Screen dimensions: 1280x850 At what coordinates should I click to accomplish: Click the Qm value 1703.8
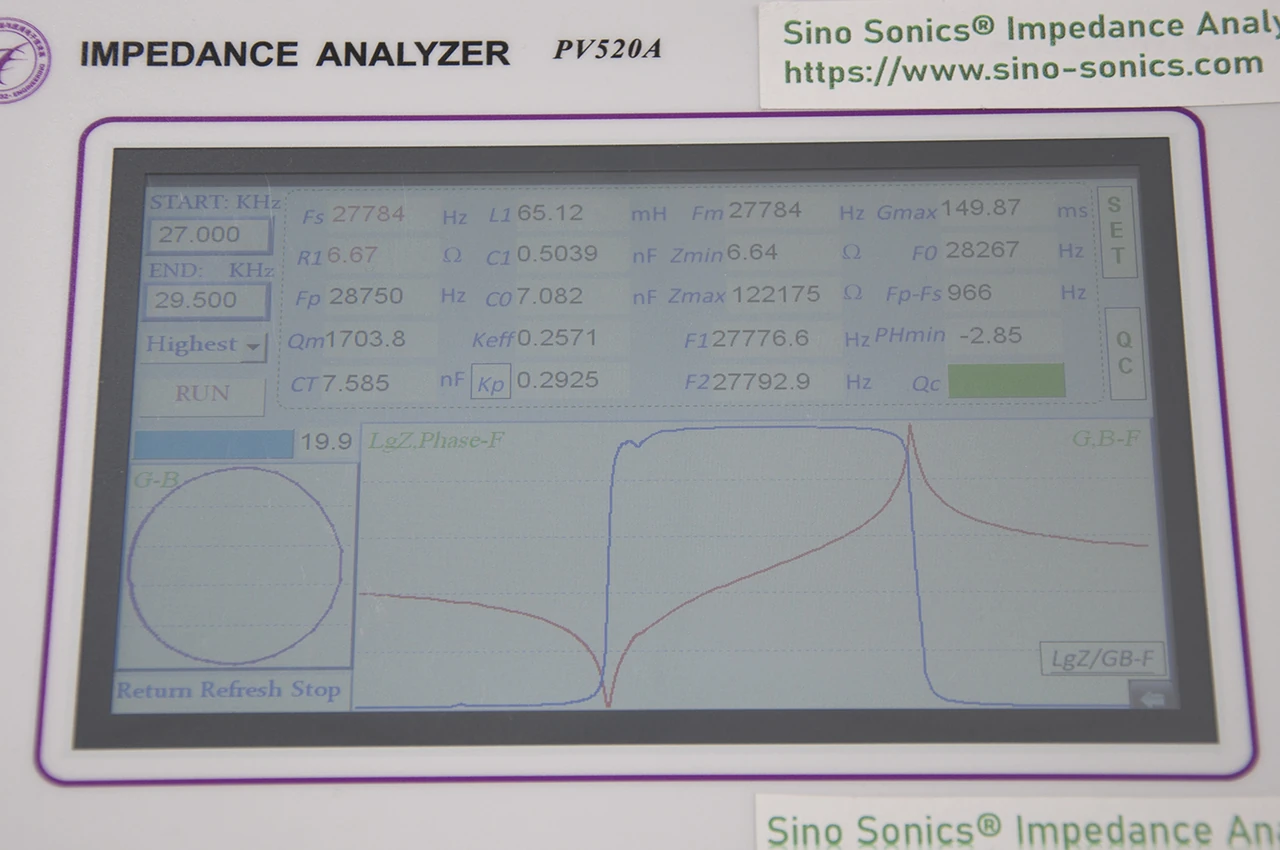click(365, 339)
